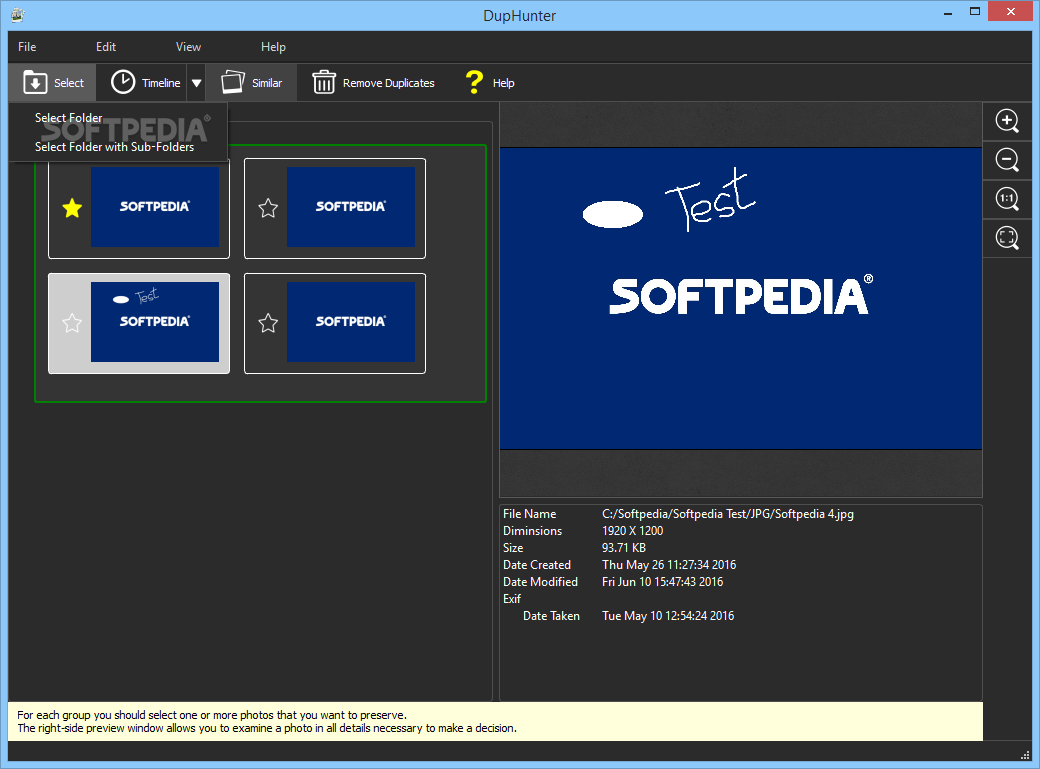This screenshot has height=769, width=1040.
Task: Click the fit-to-window zoom icon
Action: click(1008, 238)
